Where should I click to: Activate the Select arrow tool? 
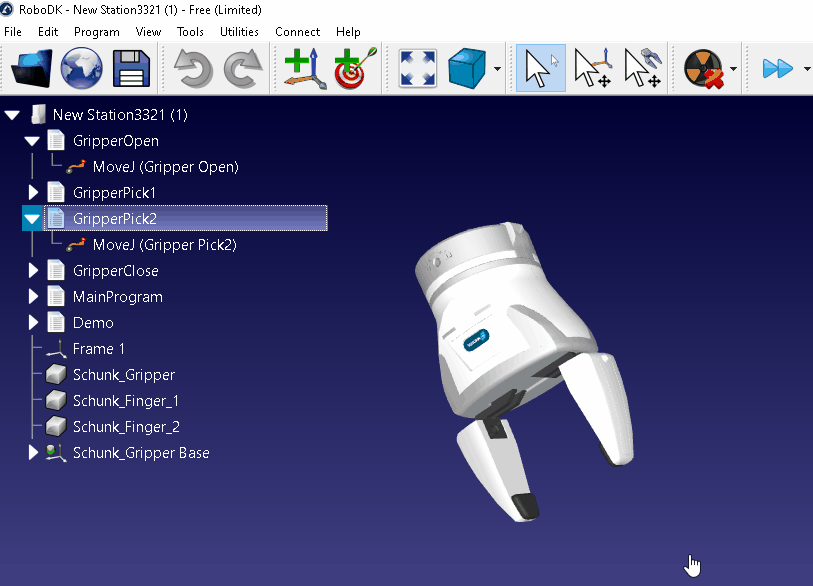[x=541, y=68]
